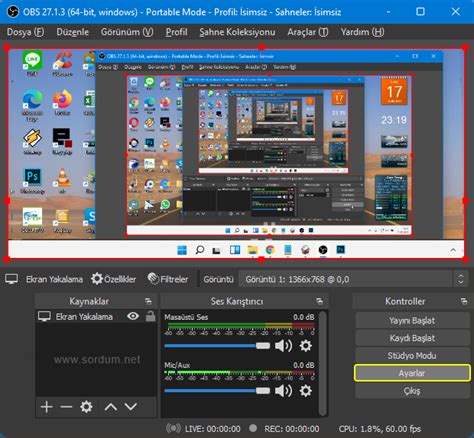Click the Mic/Aux volume slider

(217, 391)
